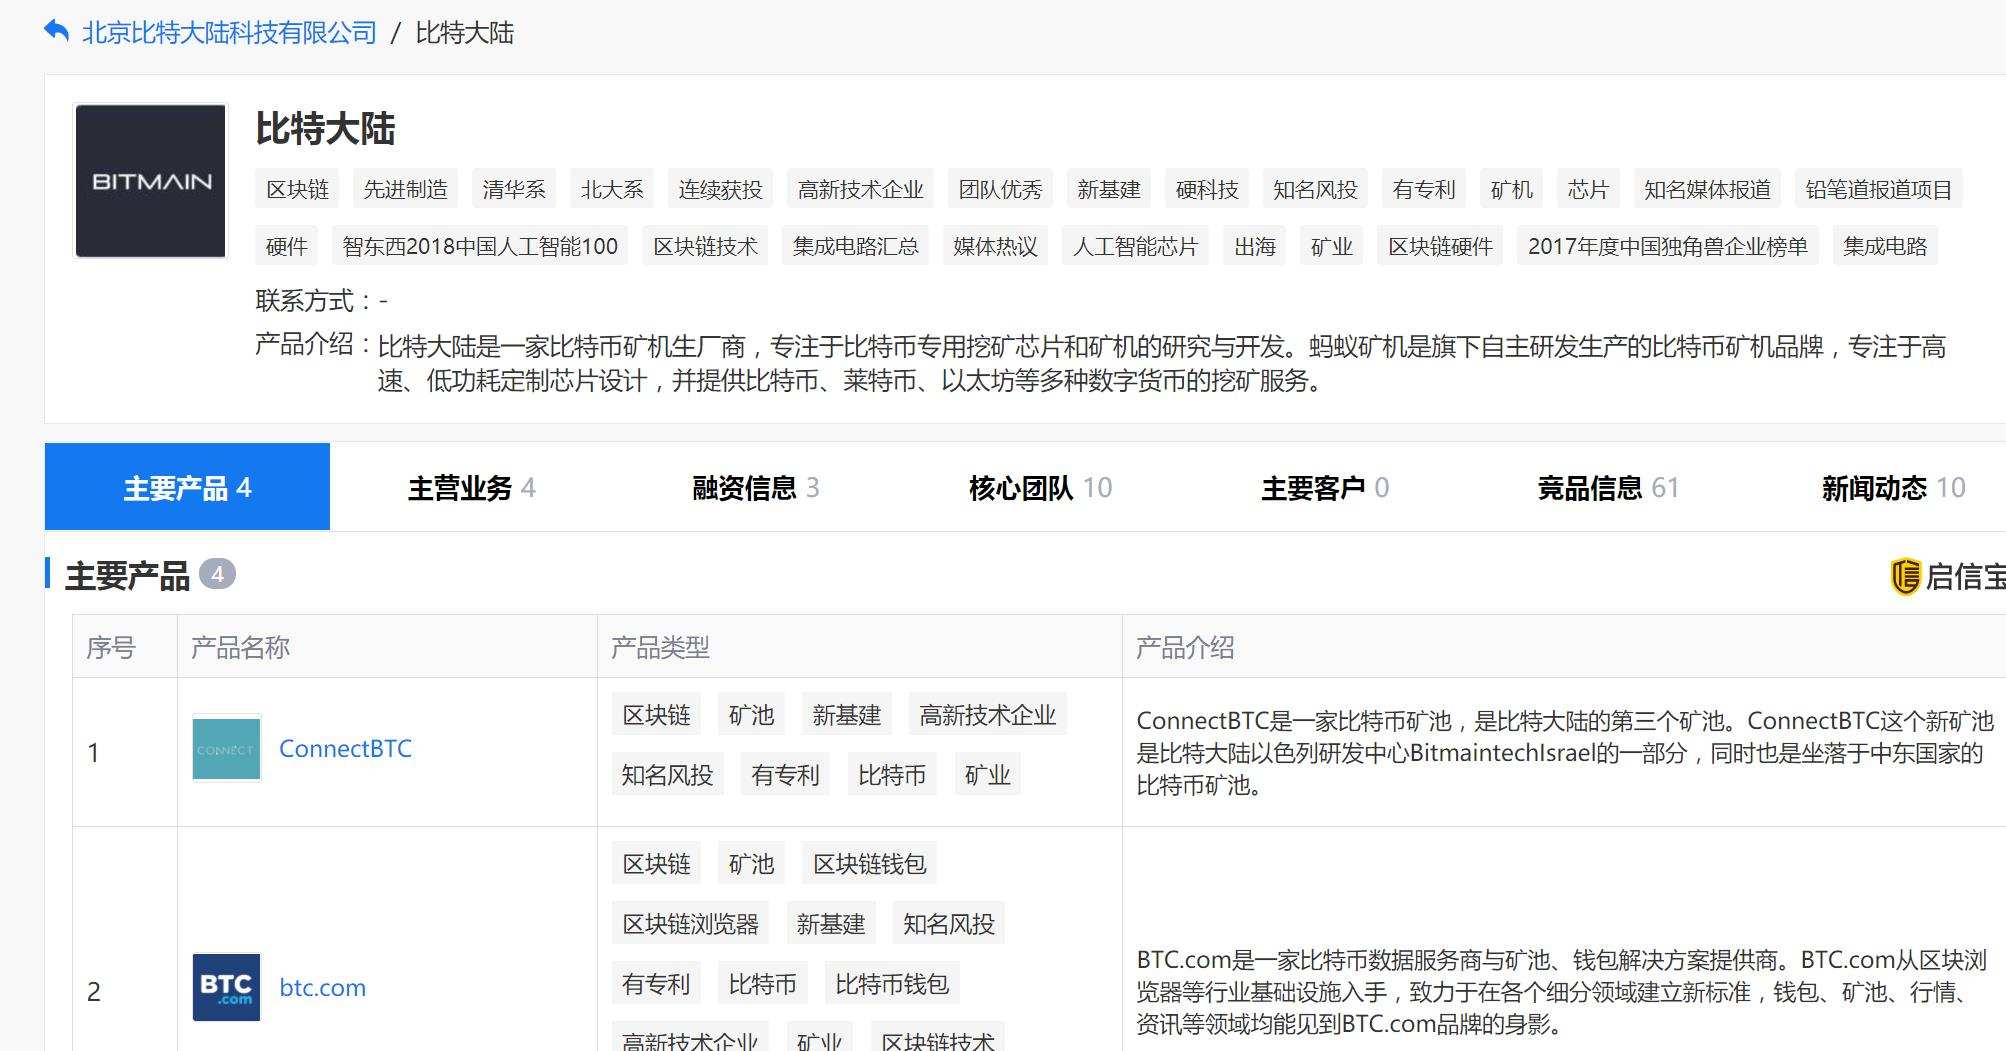Image resolution: width=2006 pixels, height=1051 pixels.
Task: Click 区块链浏览器 tag in btc.com row
Action: click(691, 924)
